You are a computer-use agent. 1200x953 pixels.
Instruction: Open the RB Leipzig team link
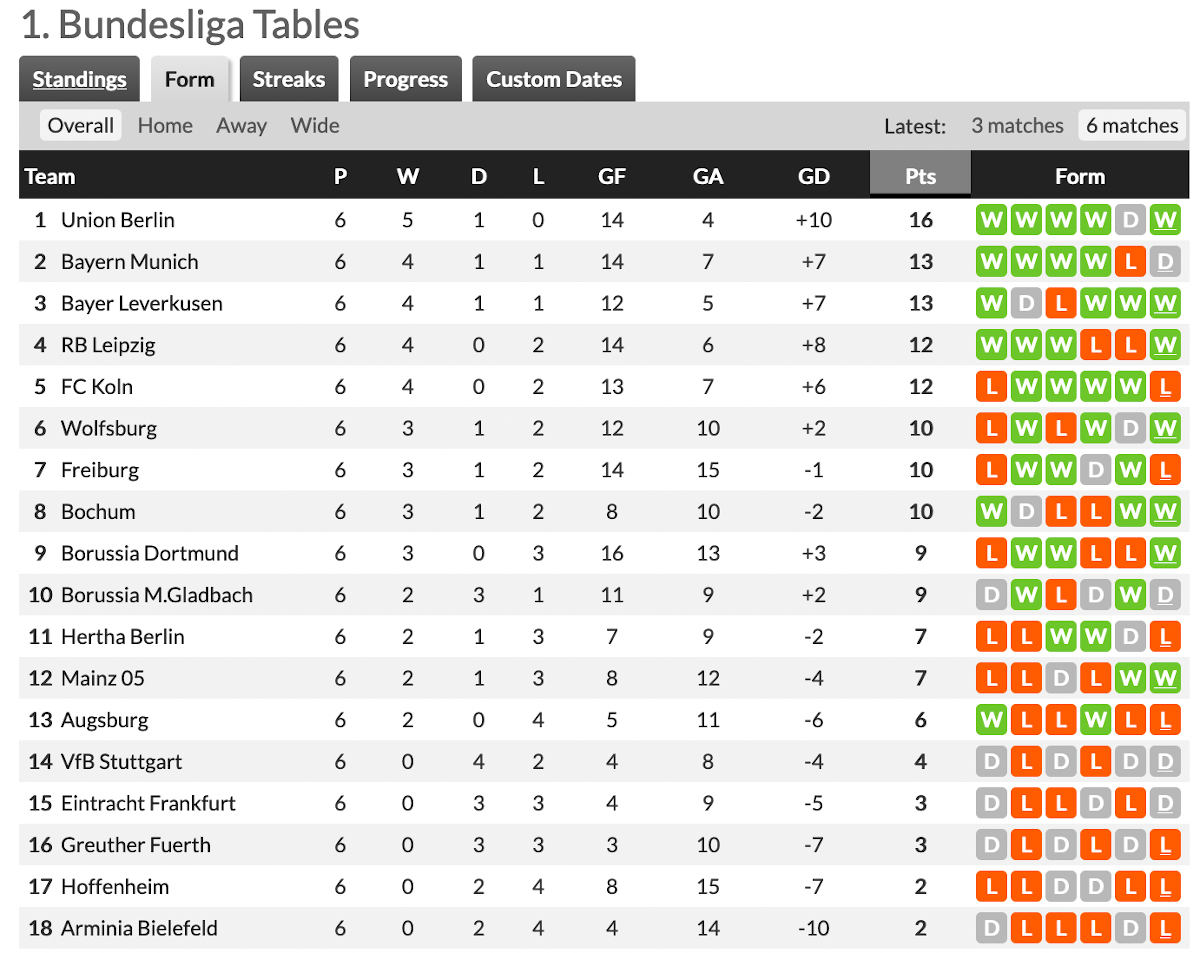point(108,345)
